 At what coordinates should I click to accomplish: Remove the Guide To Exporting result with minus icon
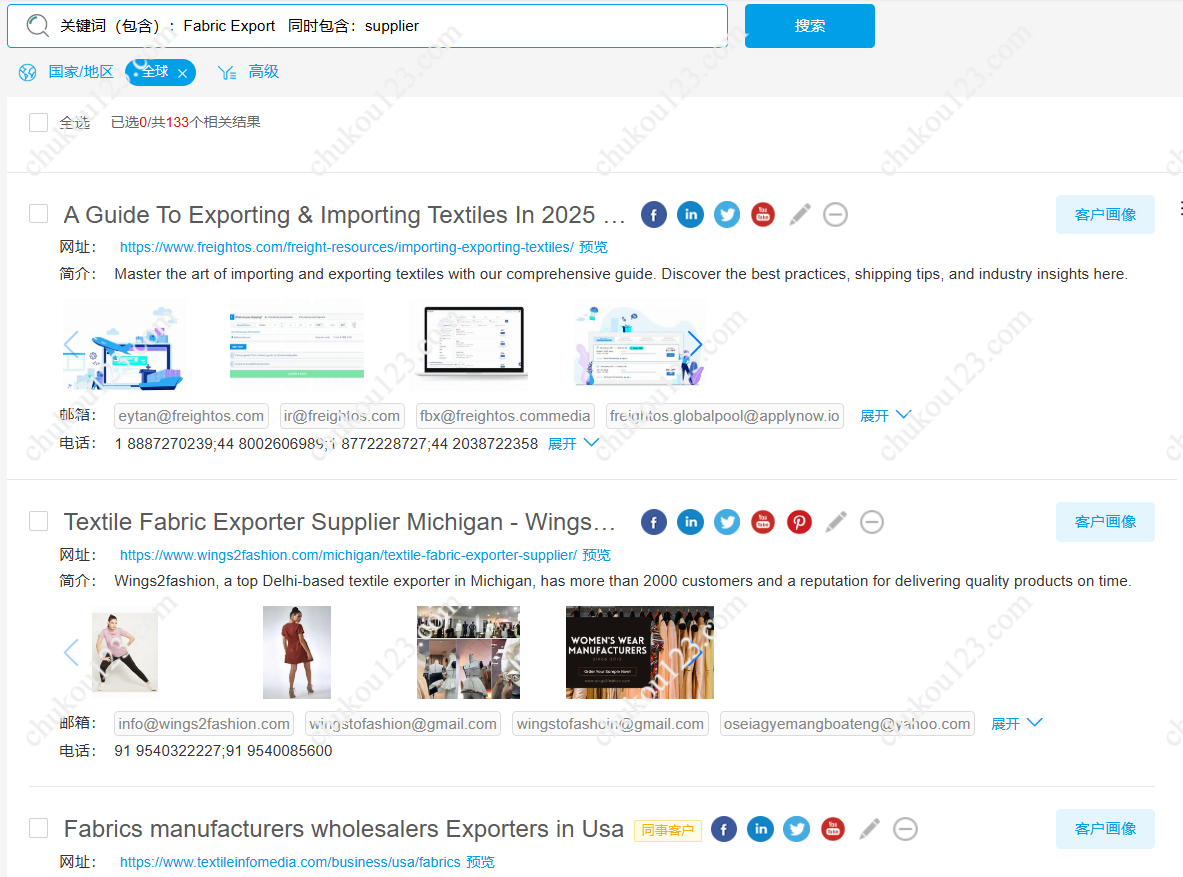[835, 215]
